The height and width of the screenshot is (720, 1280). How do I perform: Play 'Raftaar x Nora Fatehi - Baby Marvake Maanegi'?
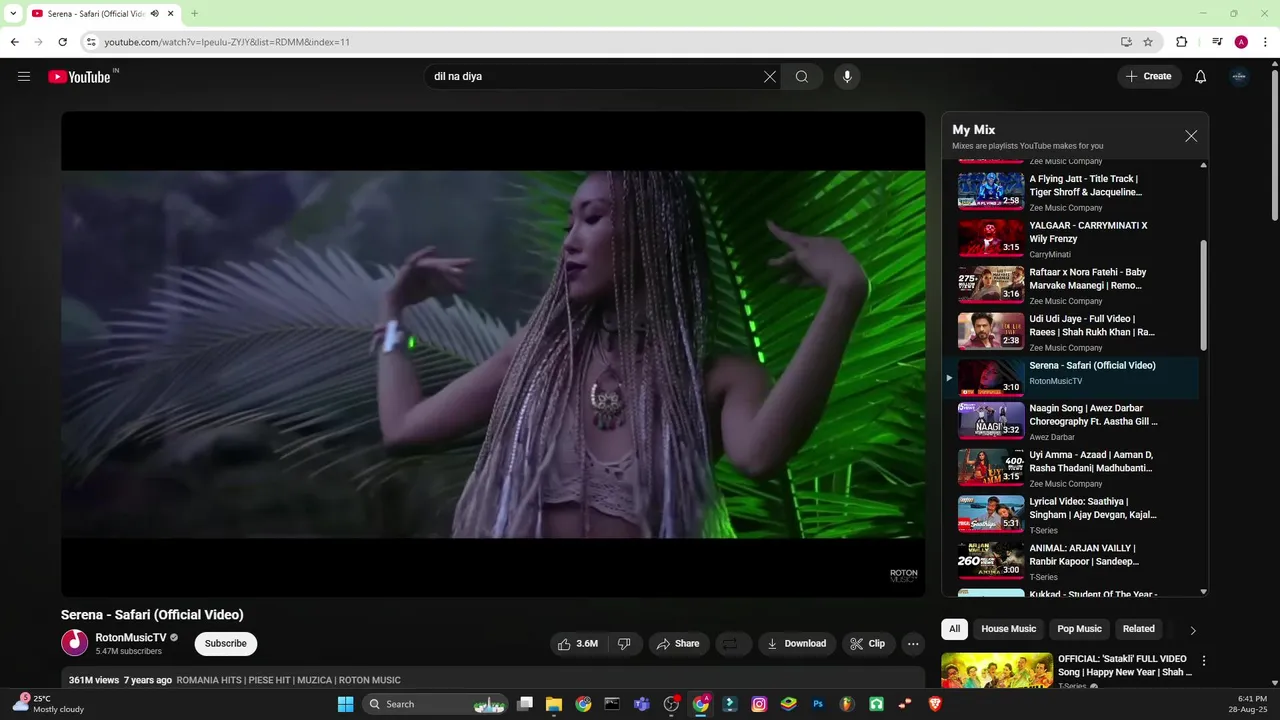(1071, 286)
